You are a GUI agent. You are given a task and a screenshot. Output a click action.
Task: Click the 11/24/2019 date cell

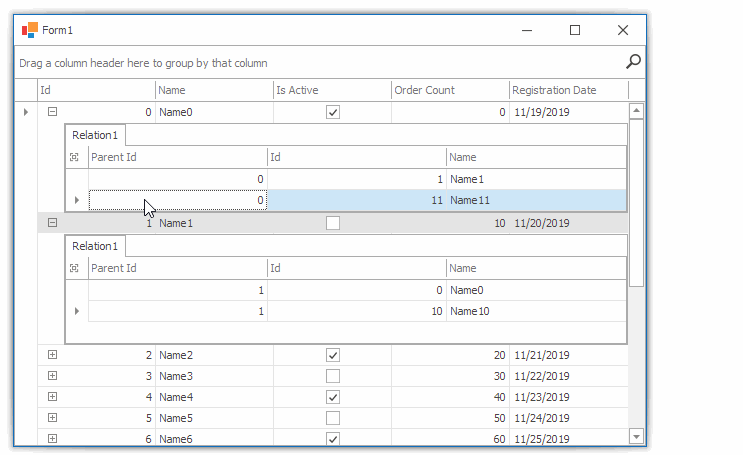[x=569, y=418]
